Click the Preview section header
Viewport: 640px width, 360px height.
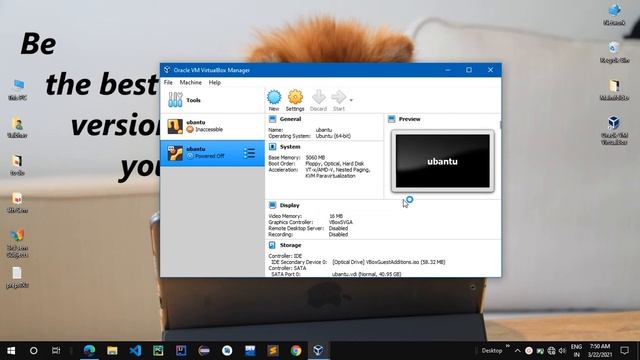[x=409, y=119]
